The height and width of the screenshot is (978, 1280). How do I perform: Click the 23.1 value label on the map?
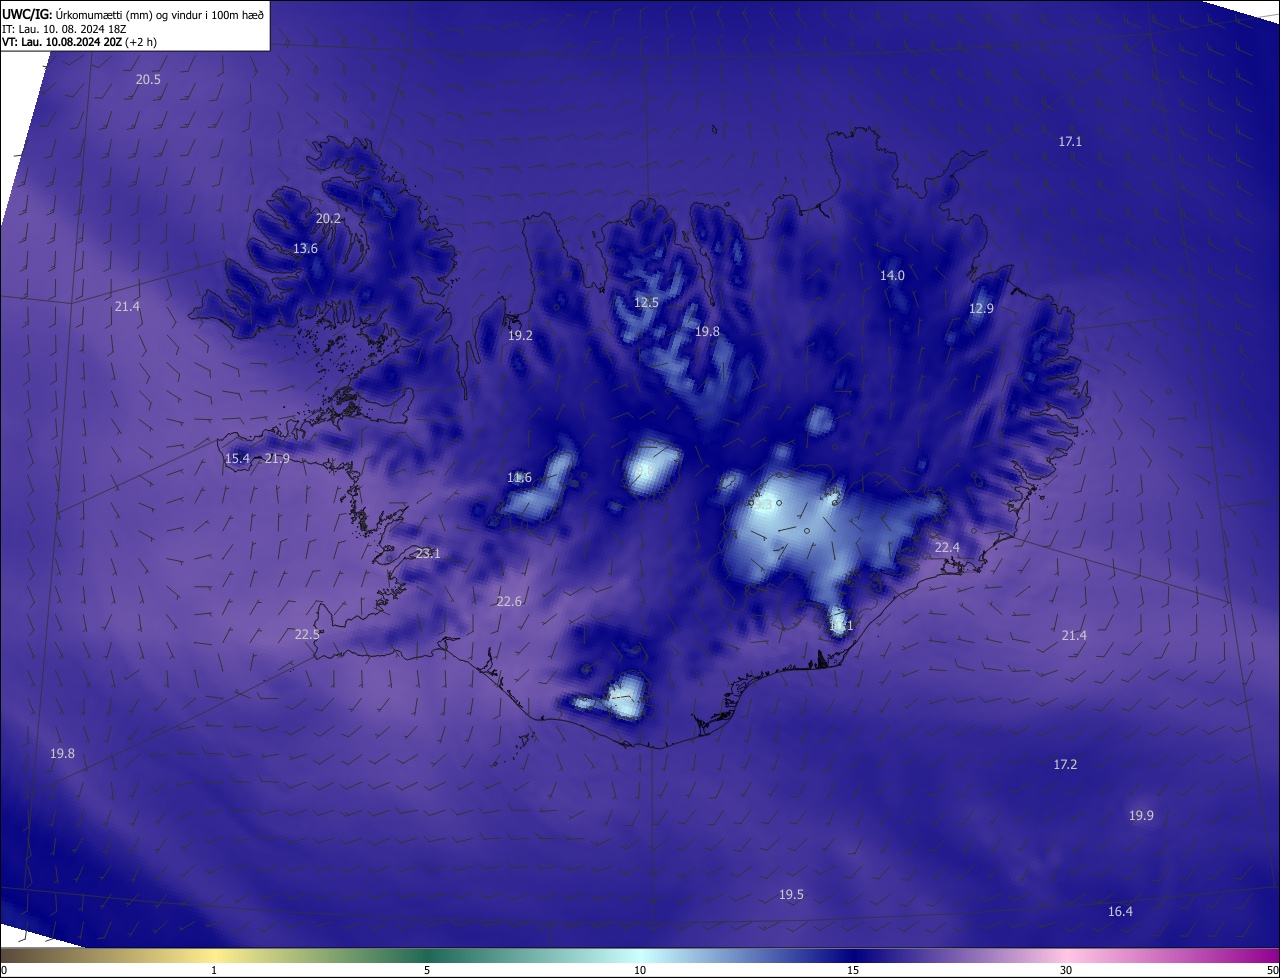point(427,554)
